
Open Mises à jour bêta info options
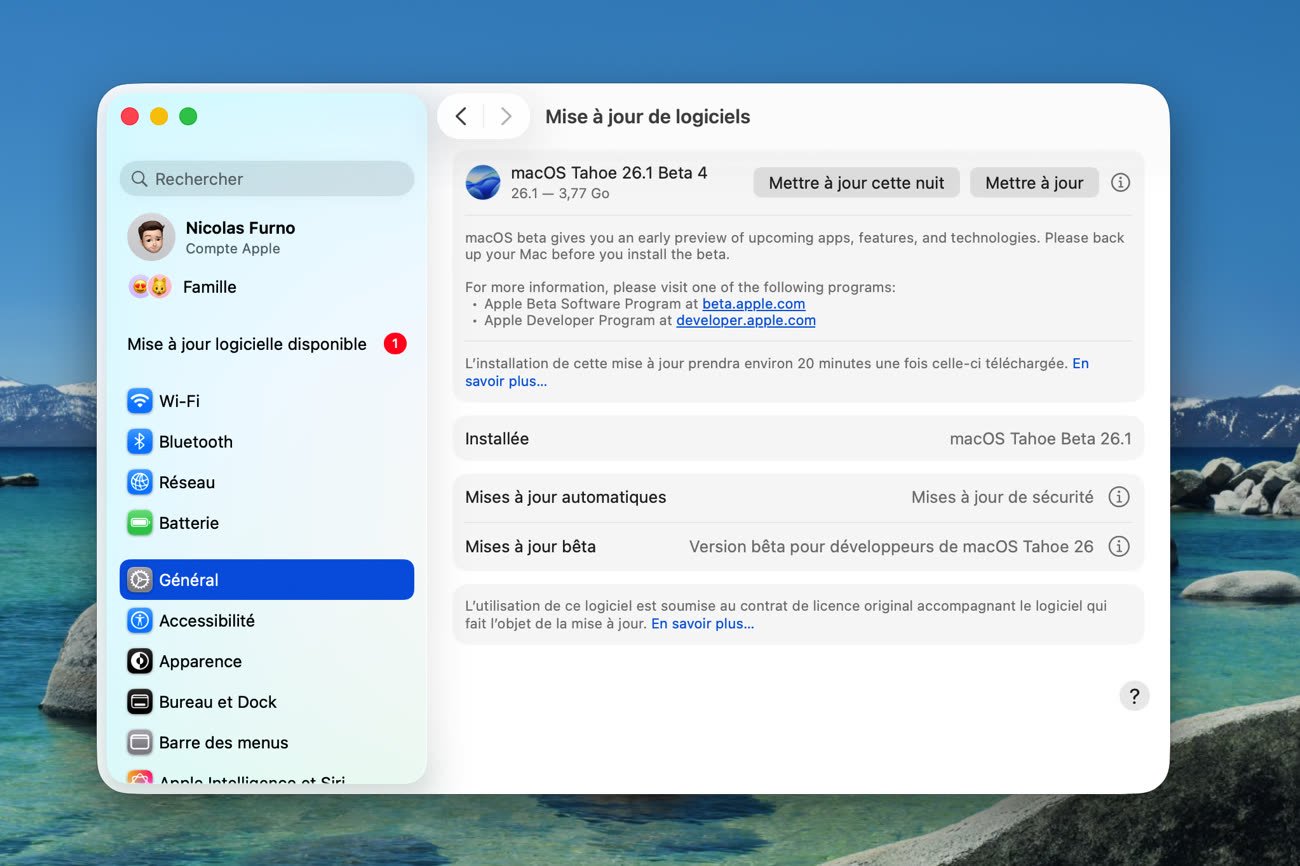point(1119,547)
